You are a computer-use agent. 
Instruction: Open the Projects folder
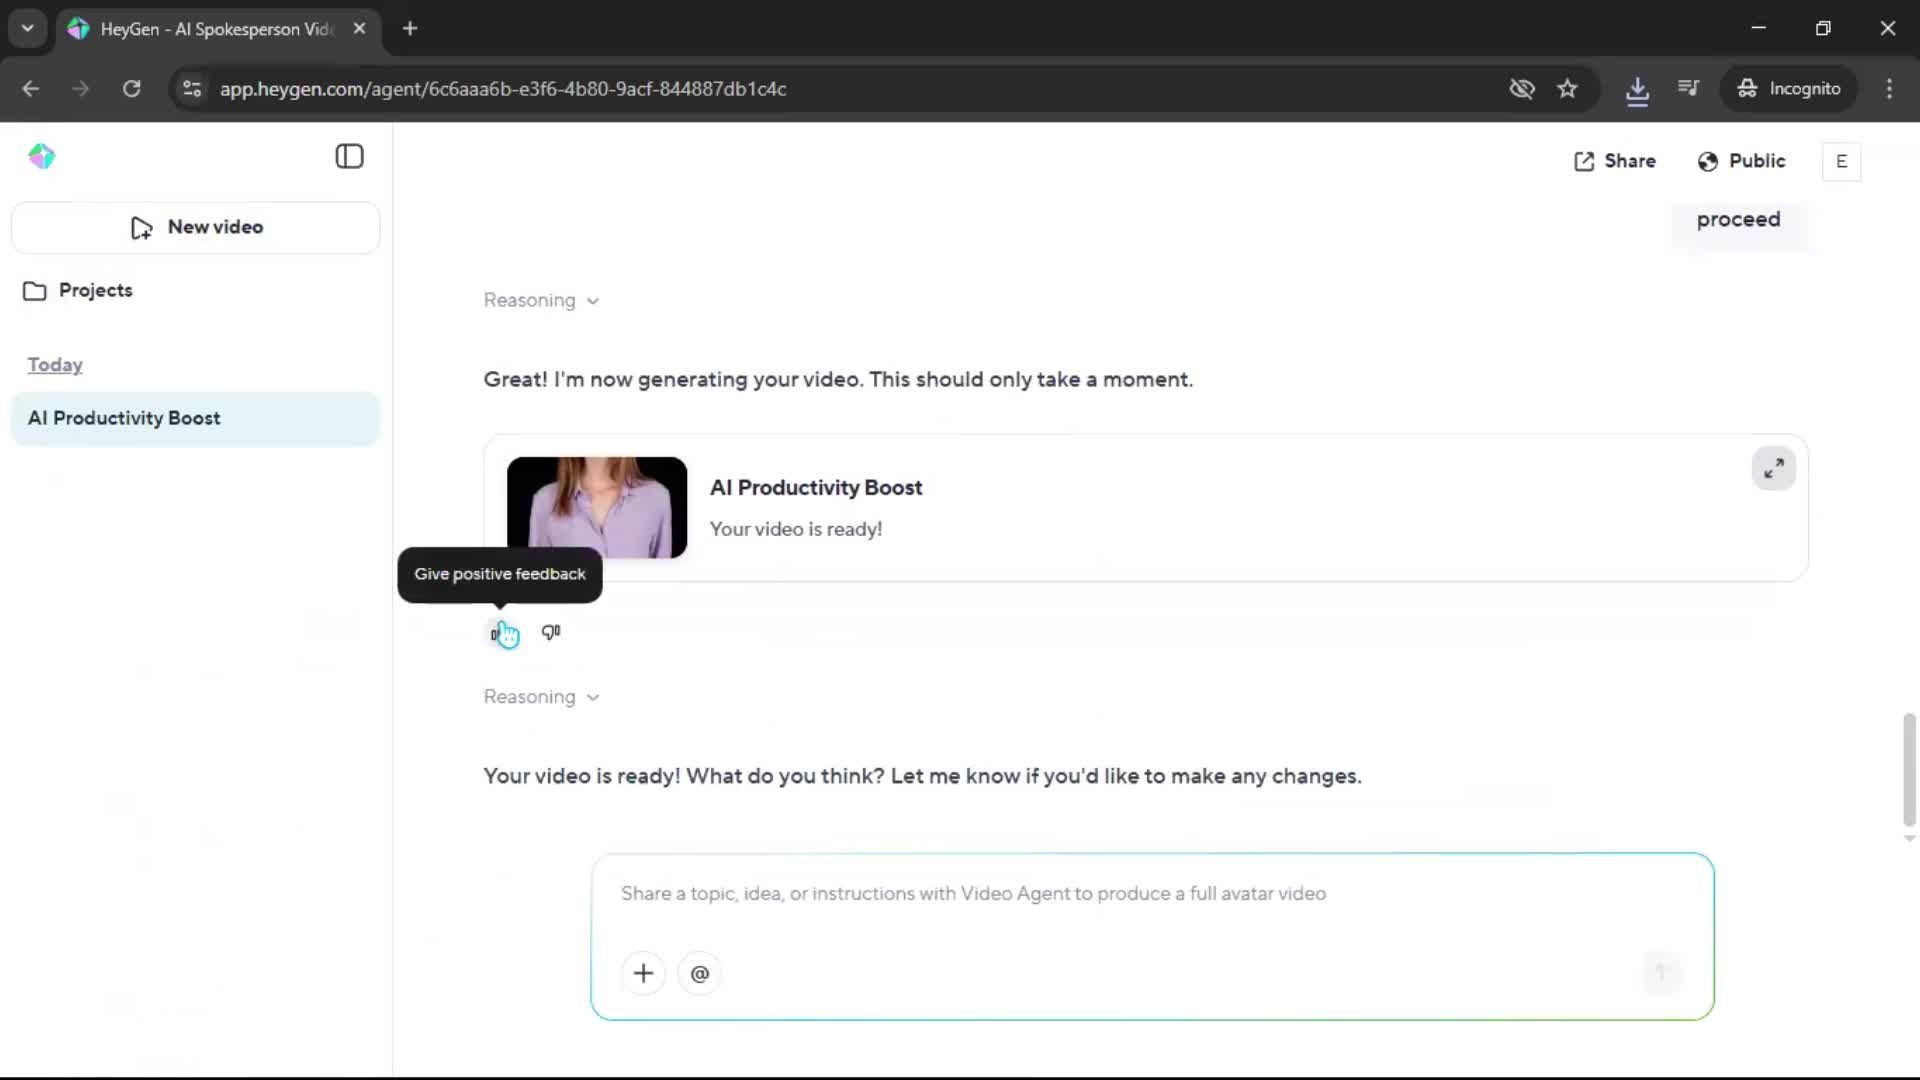pos(78,290)
